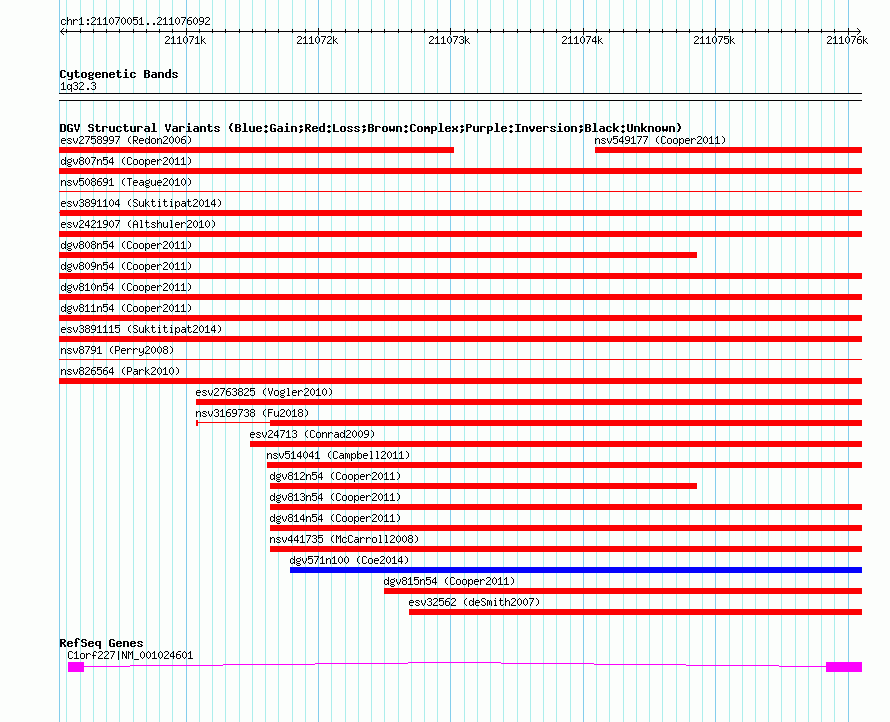Image resolution: width=890 pixels, height=722 pixels.
Task: Click the 1q32.3 band label
Action: [x=78, y=86]
